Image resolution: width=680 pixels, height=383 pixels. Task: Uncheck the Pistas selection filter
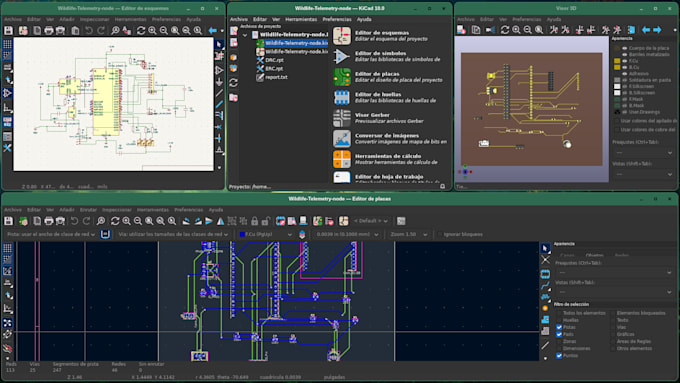pyautogui.click(x=559, y=327)
